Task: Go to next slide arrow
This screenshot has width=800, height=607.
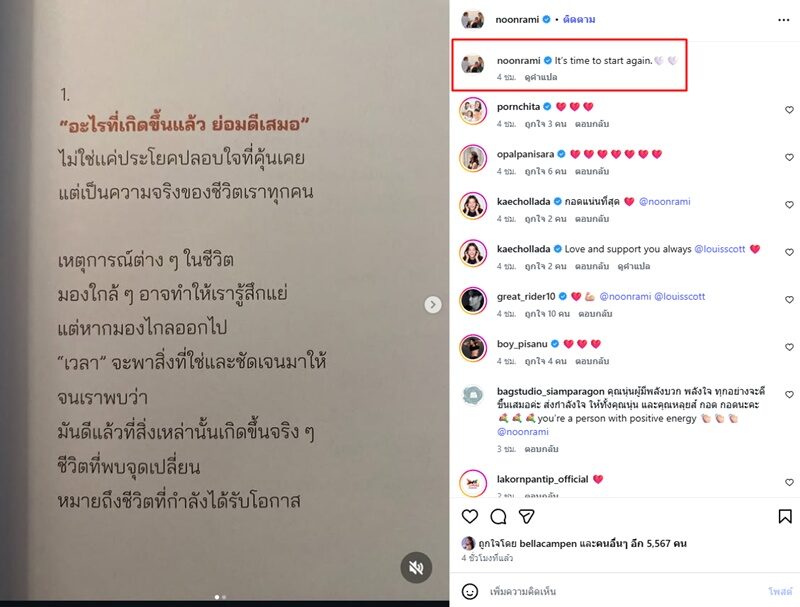Action: tap(433, 305)
